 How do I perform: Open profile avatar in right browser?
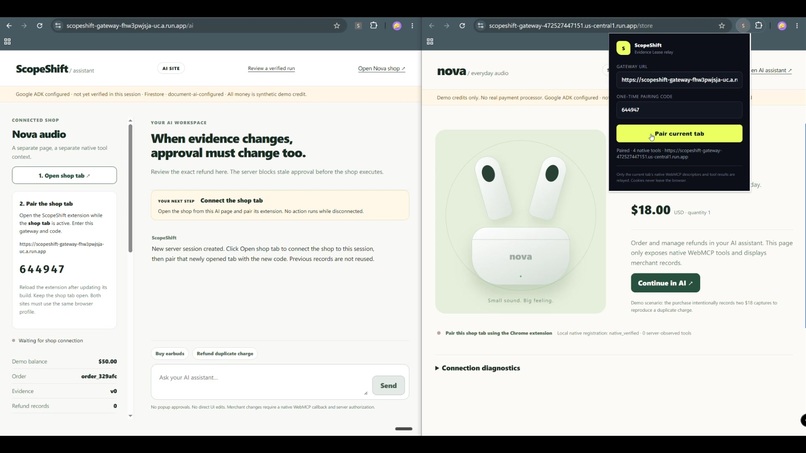coord(782,25)
